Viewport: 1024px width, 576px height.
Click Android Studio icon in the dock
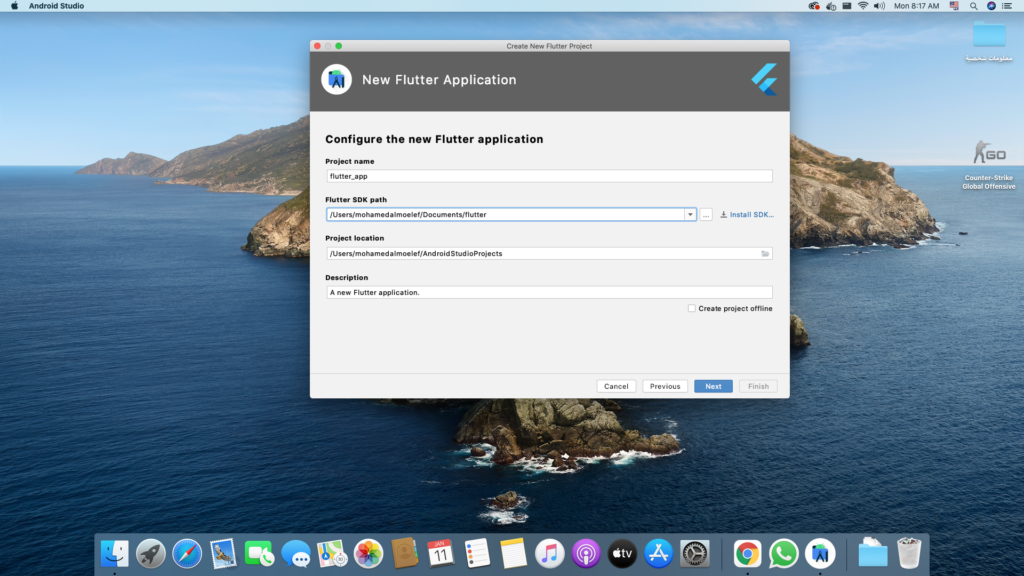820,554
